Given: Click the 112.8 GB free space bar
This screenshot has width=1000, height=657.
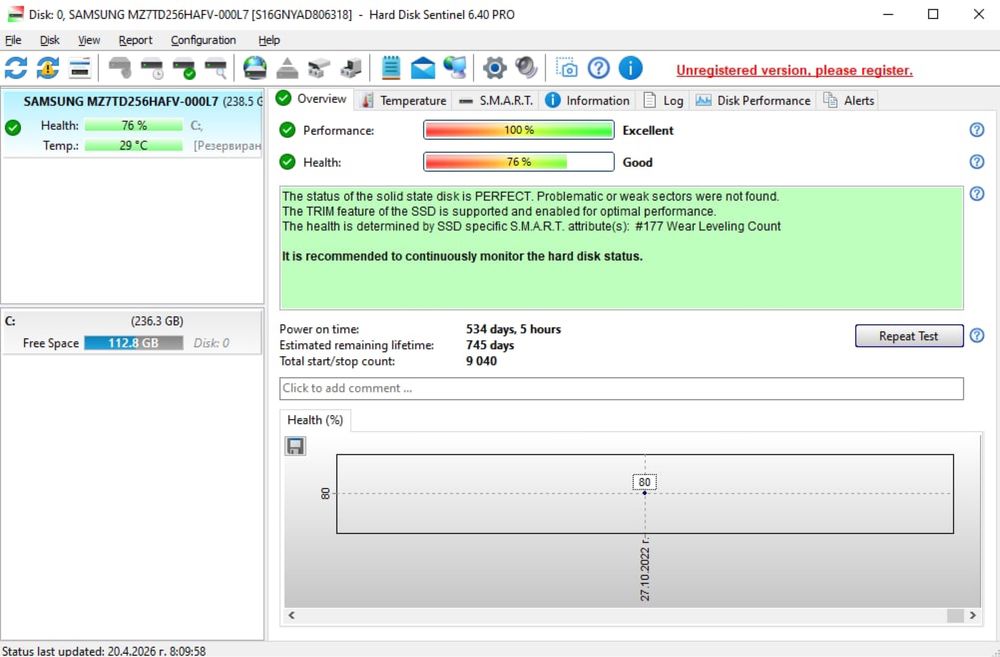Looking at the screenshot, I should [133, 343].
